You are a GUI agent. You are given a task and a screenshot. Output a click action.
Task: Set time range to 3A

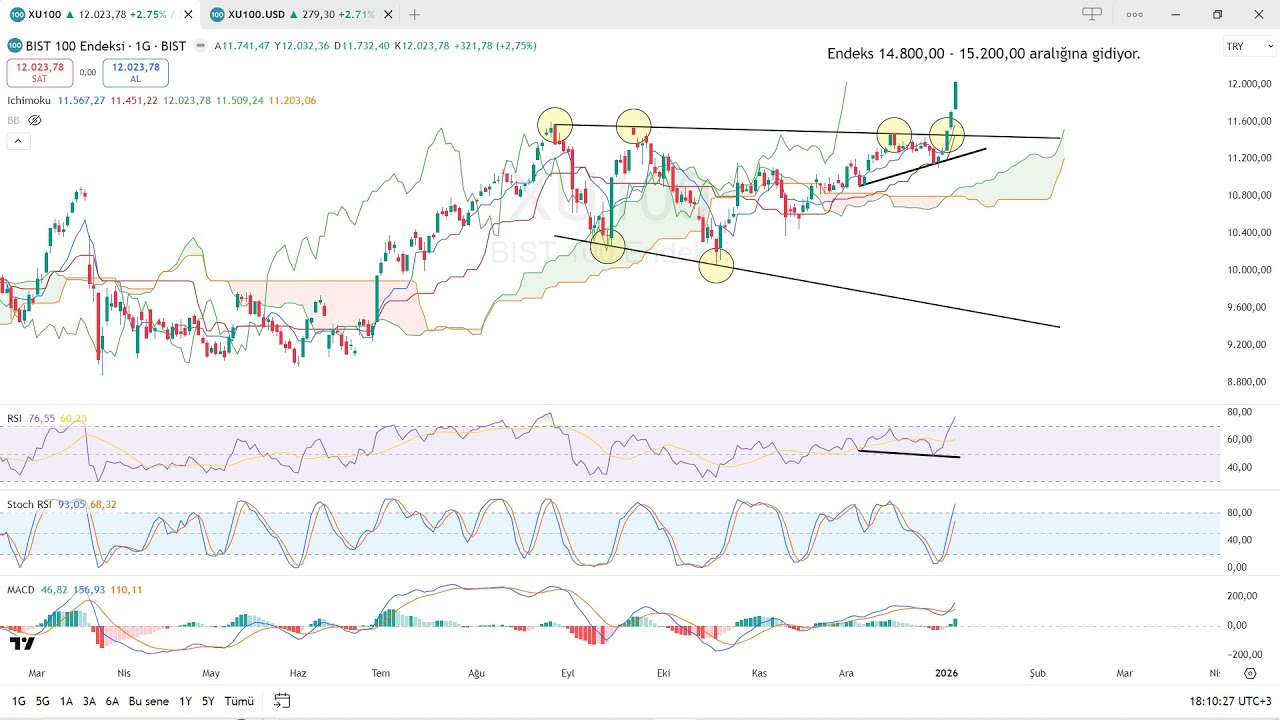89,701
